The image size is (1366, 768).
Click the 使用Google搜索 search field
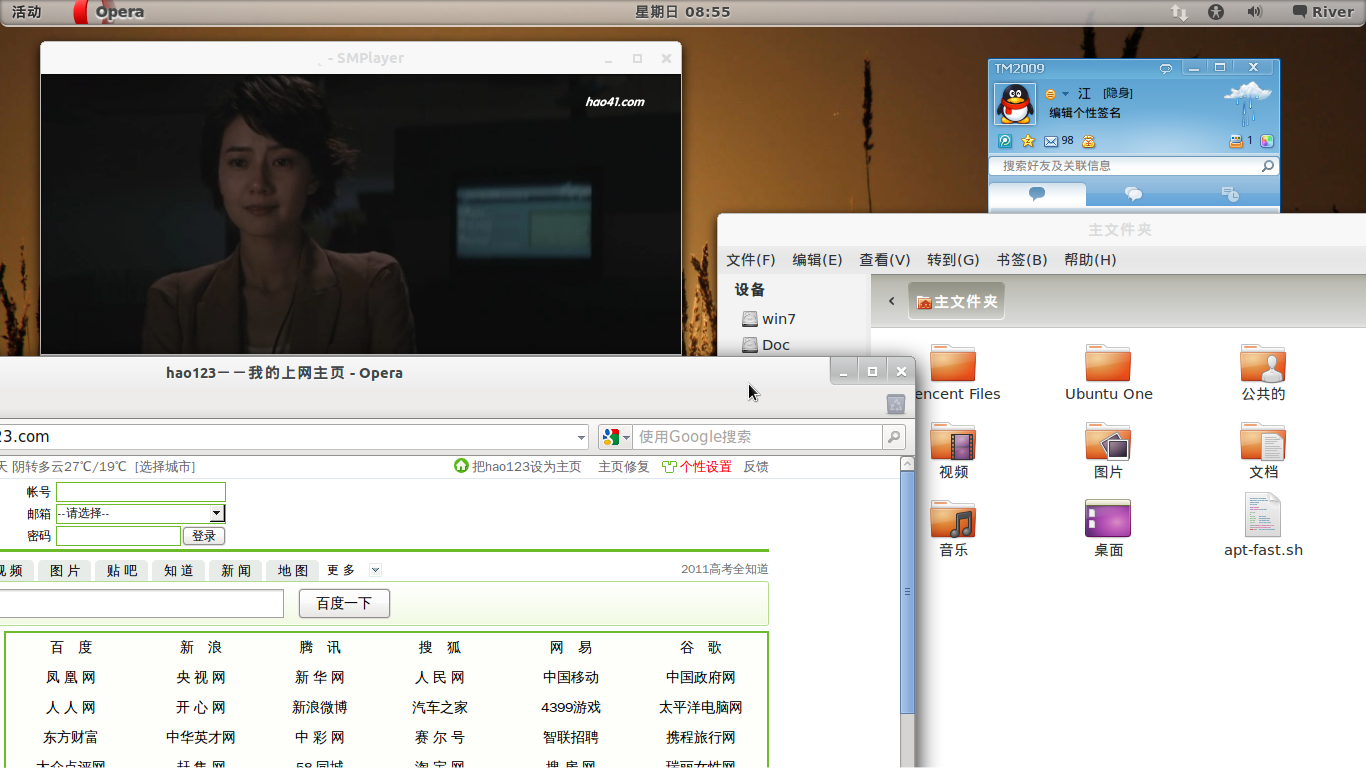[x=758, y=437]
